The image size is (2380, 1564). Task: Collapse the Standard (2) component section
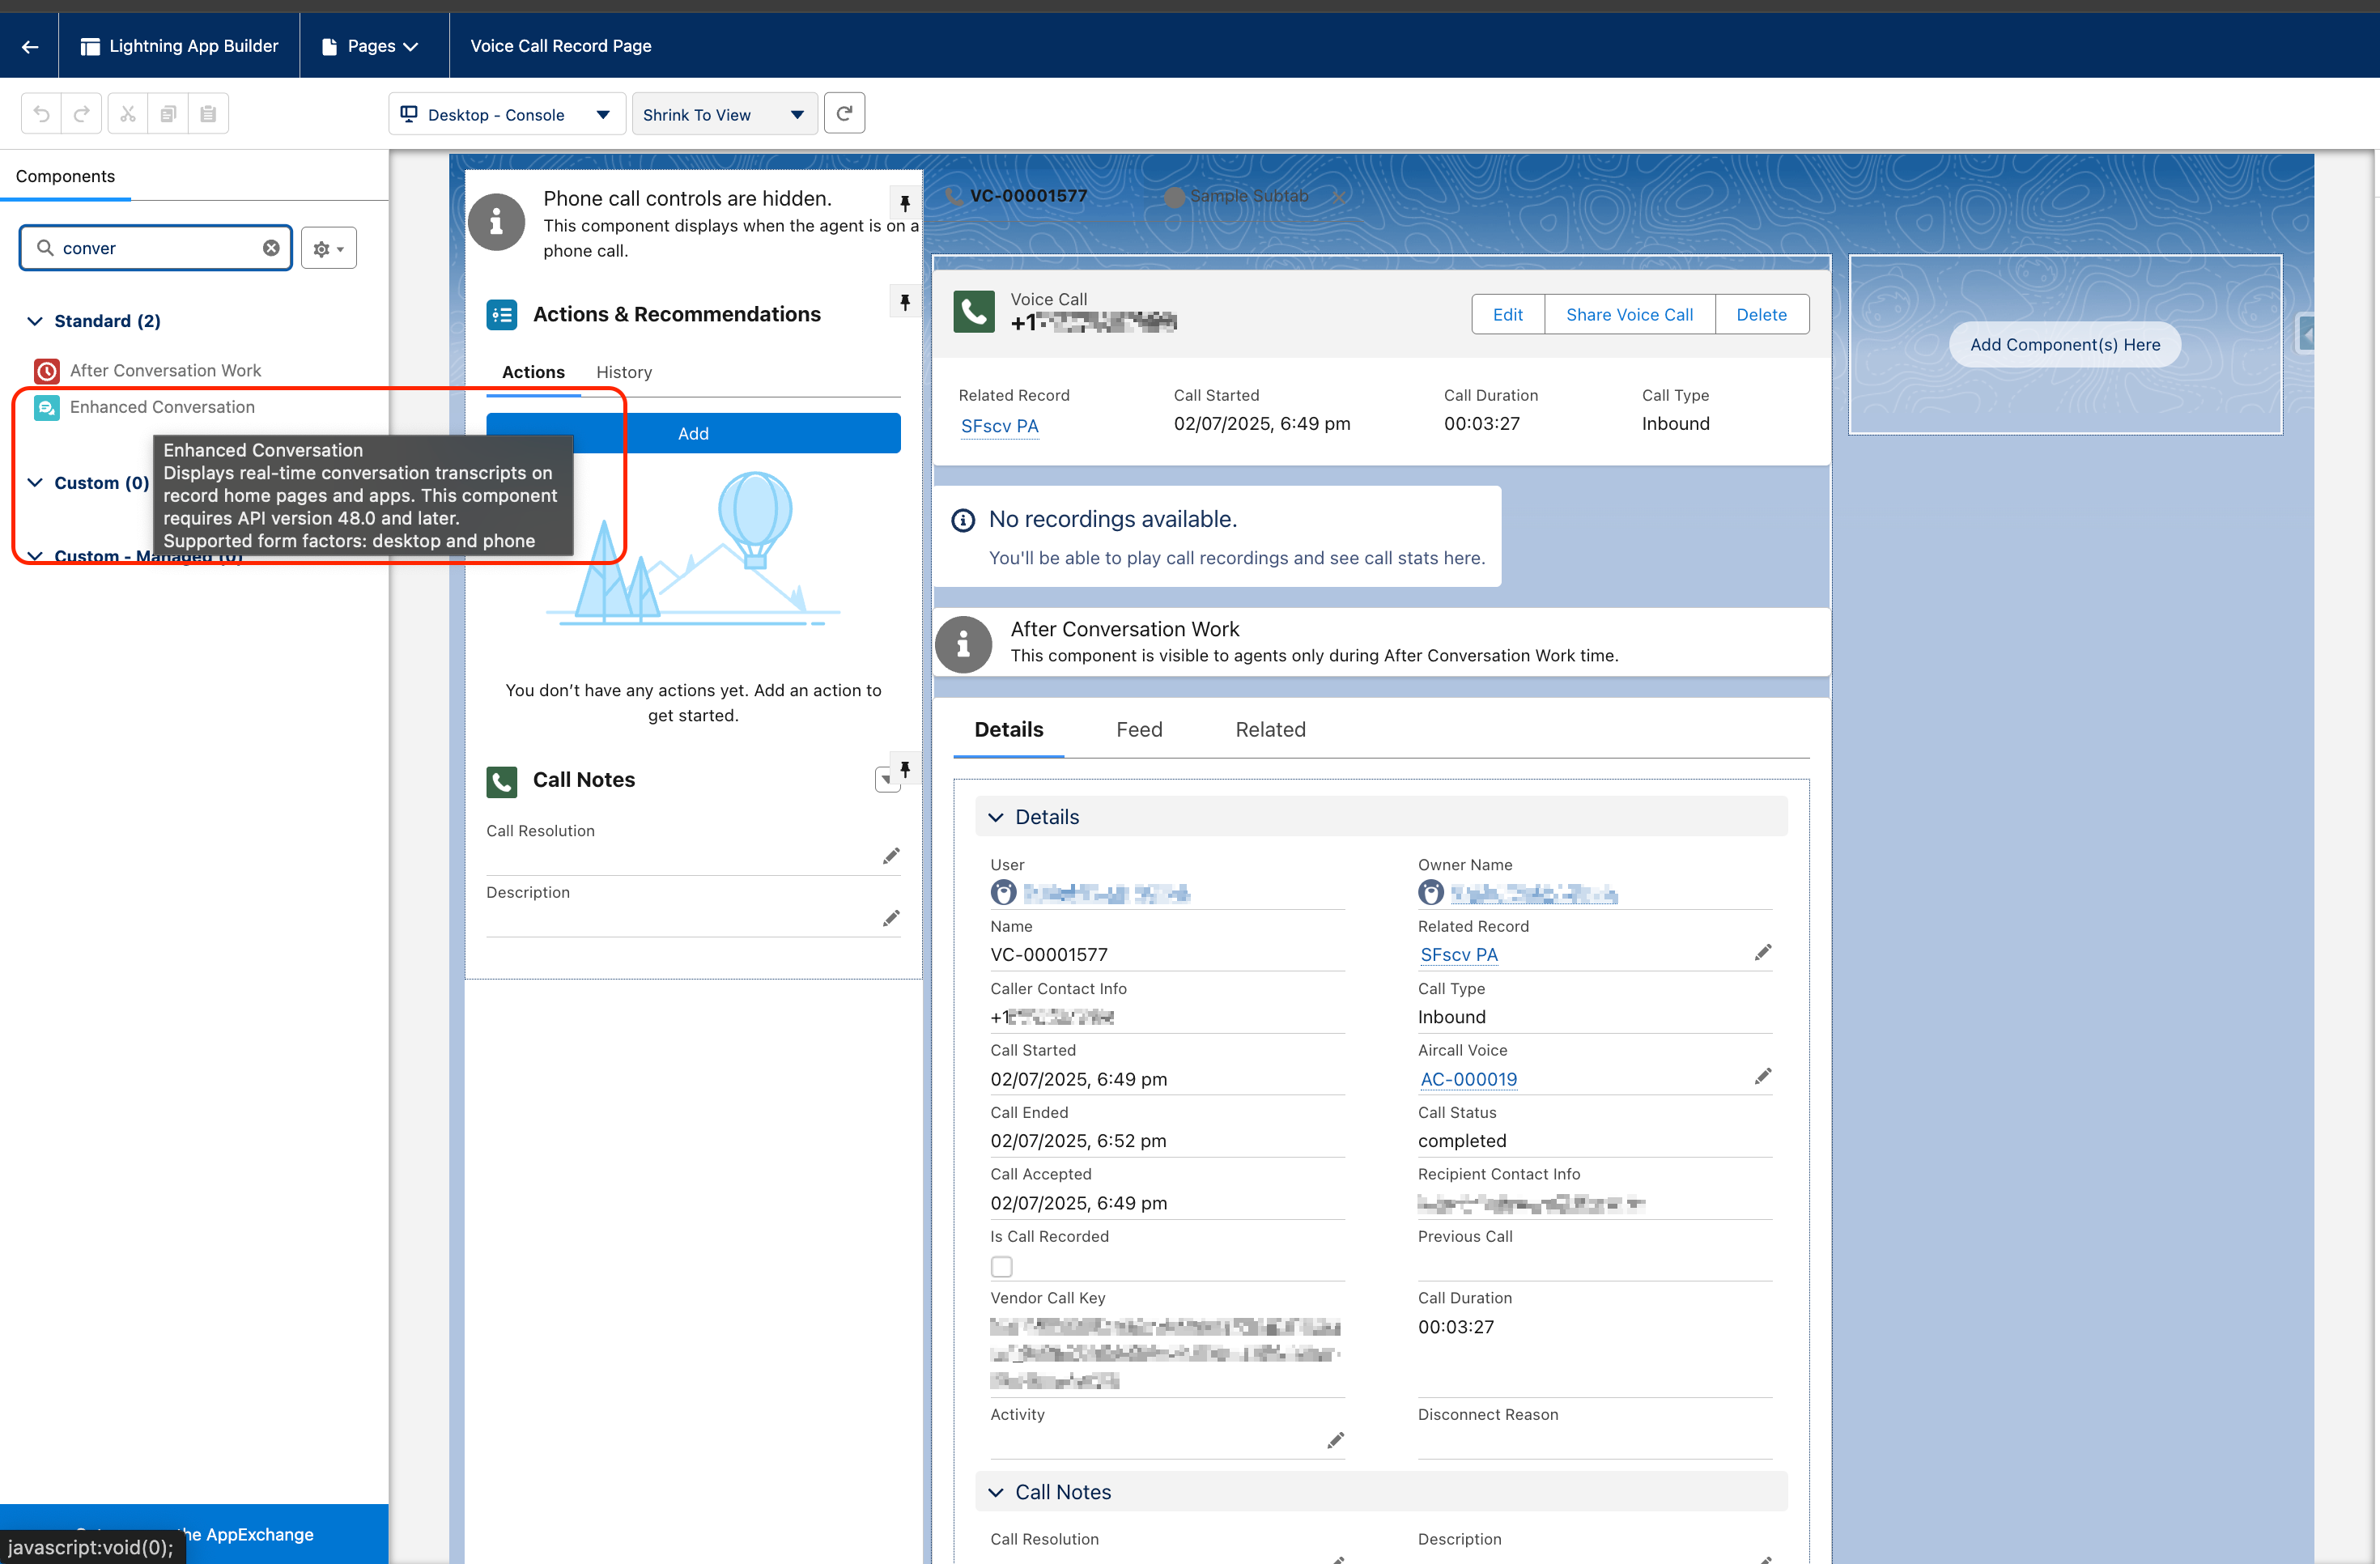(x=35, y=321)
